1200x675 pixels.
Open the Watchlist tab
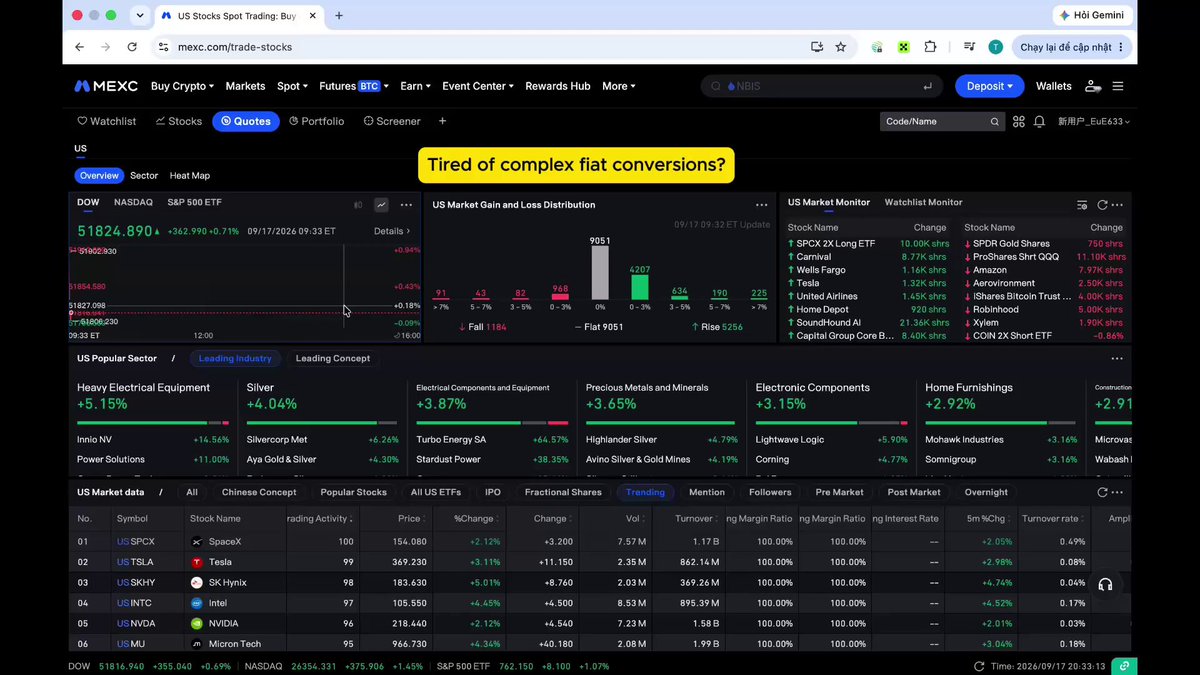click(x=106, y=121)
